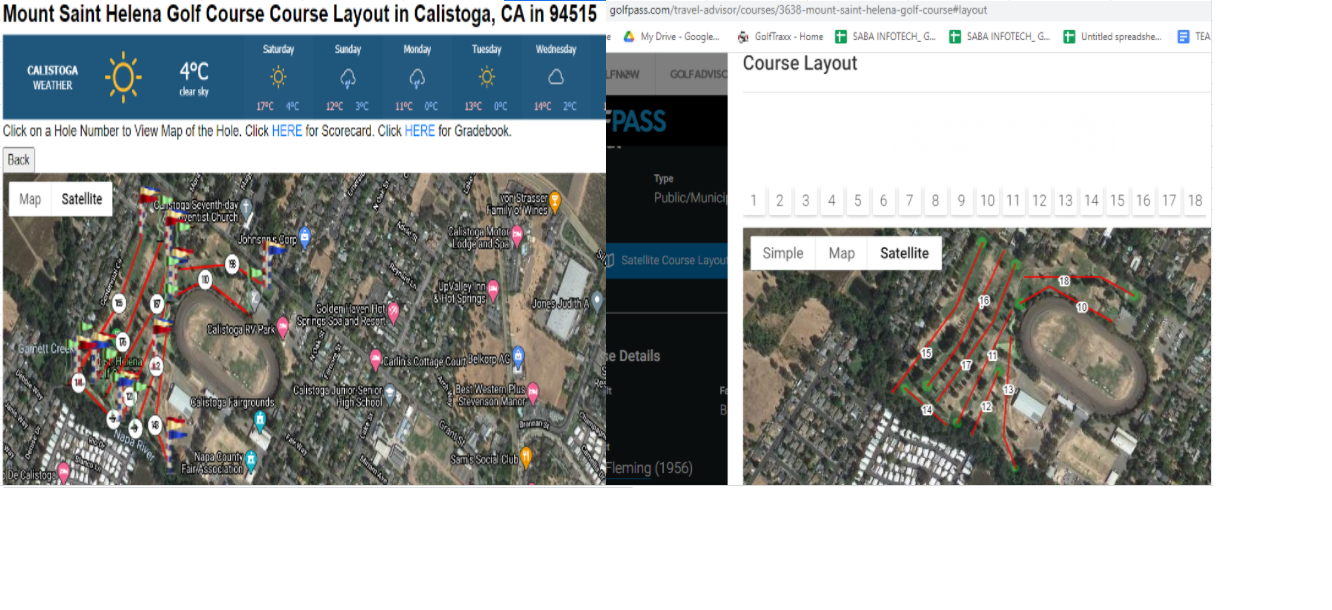Select hole 12 button in Course Layout
The height and width of the screenshot is (610, 1332).
click(1039, 201)
